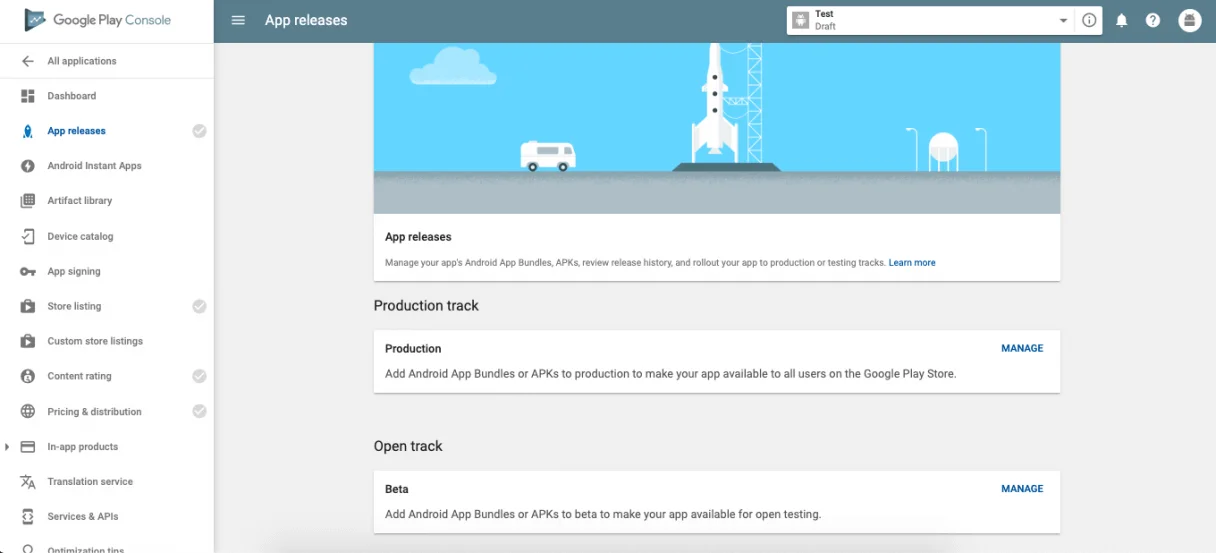Screen dimensions: 1216x553
Task: Click the Production track heading
Action: (426, 306)
